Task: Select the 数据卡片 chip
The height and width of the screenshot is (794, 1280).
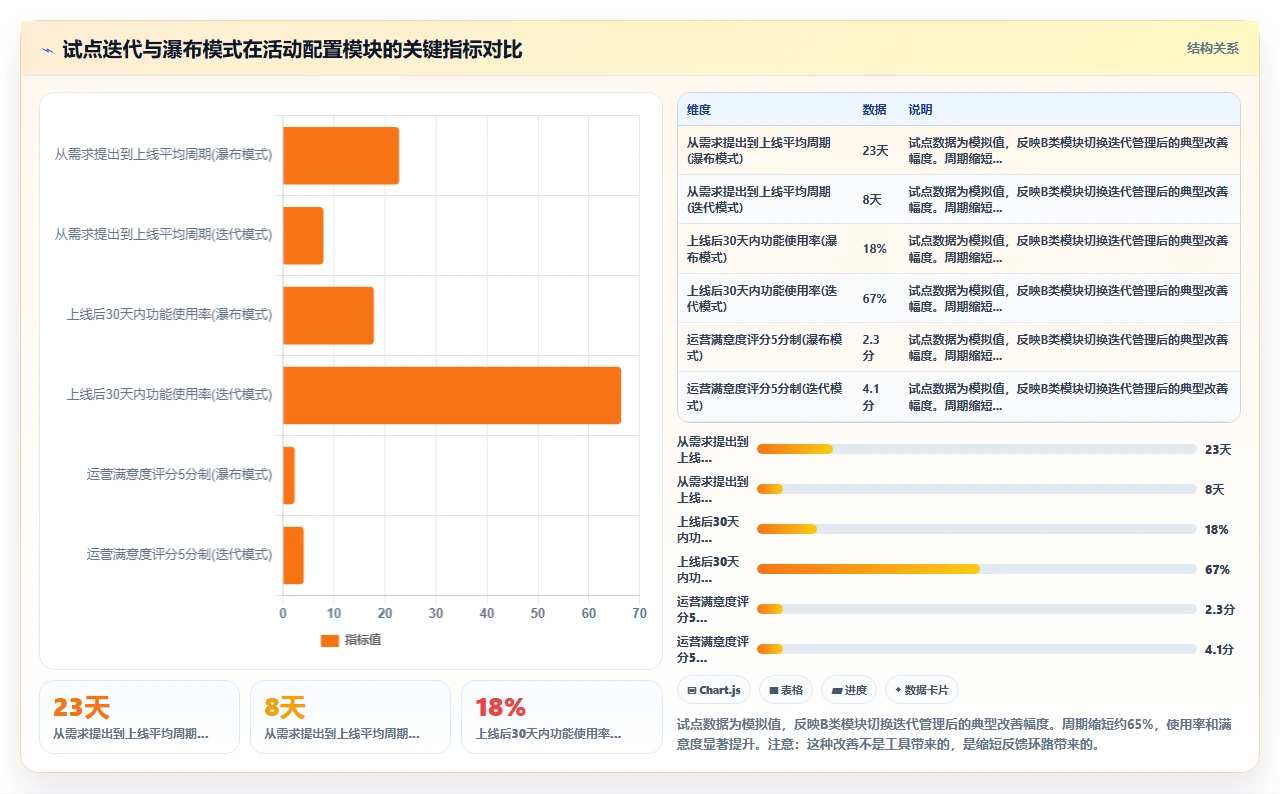Action: (x=922, y=690)
